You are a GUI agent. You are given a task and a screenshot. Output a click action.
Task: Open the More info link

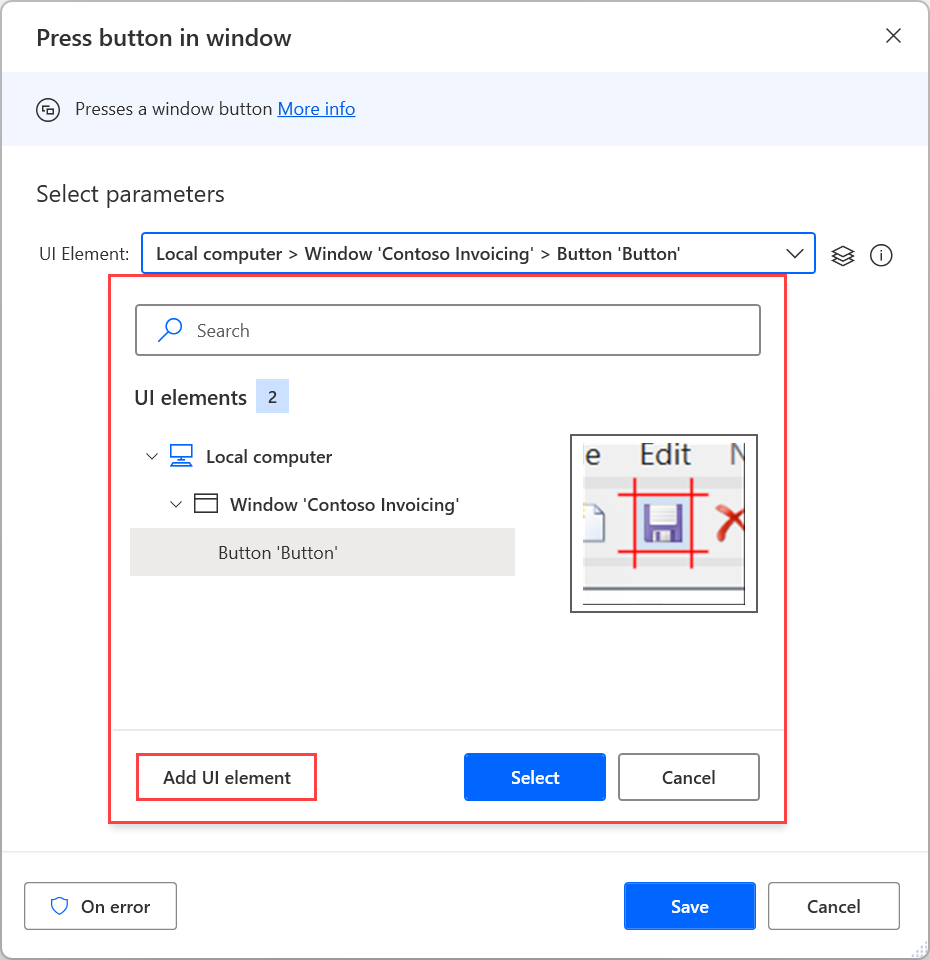(316, 109)
